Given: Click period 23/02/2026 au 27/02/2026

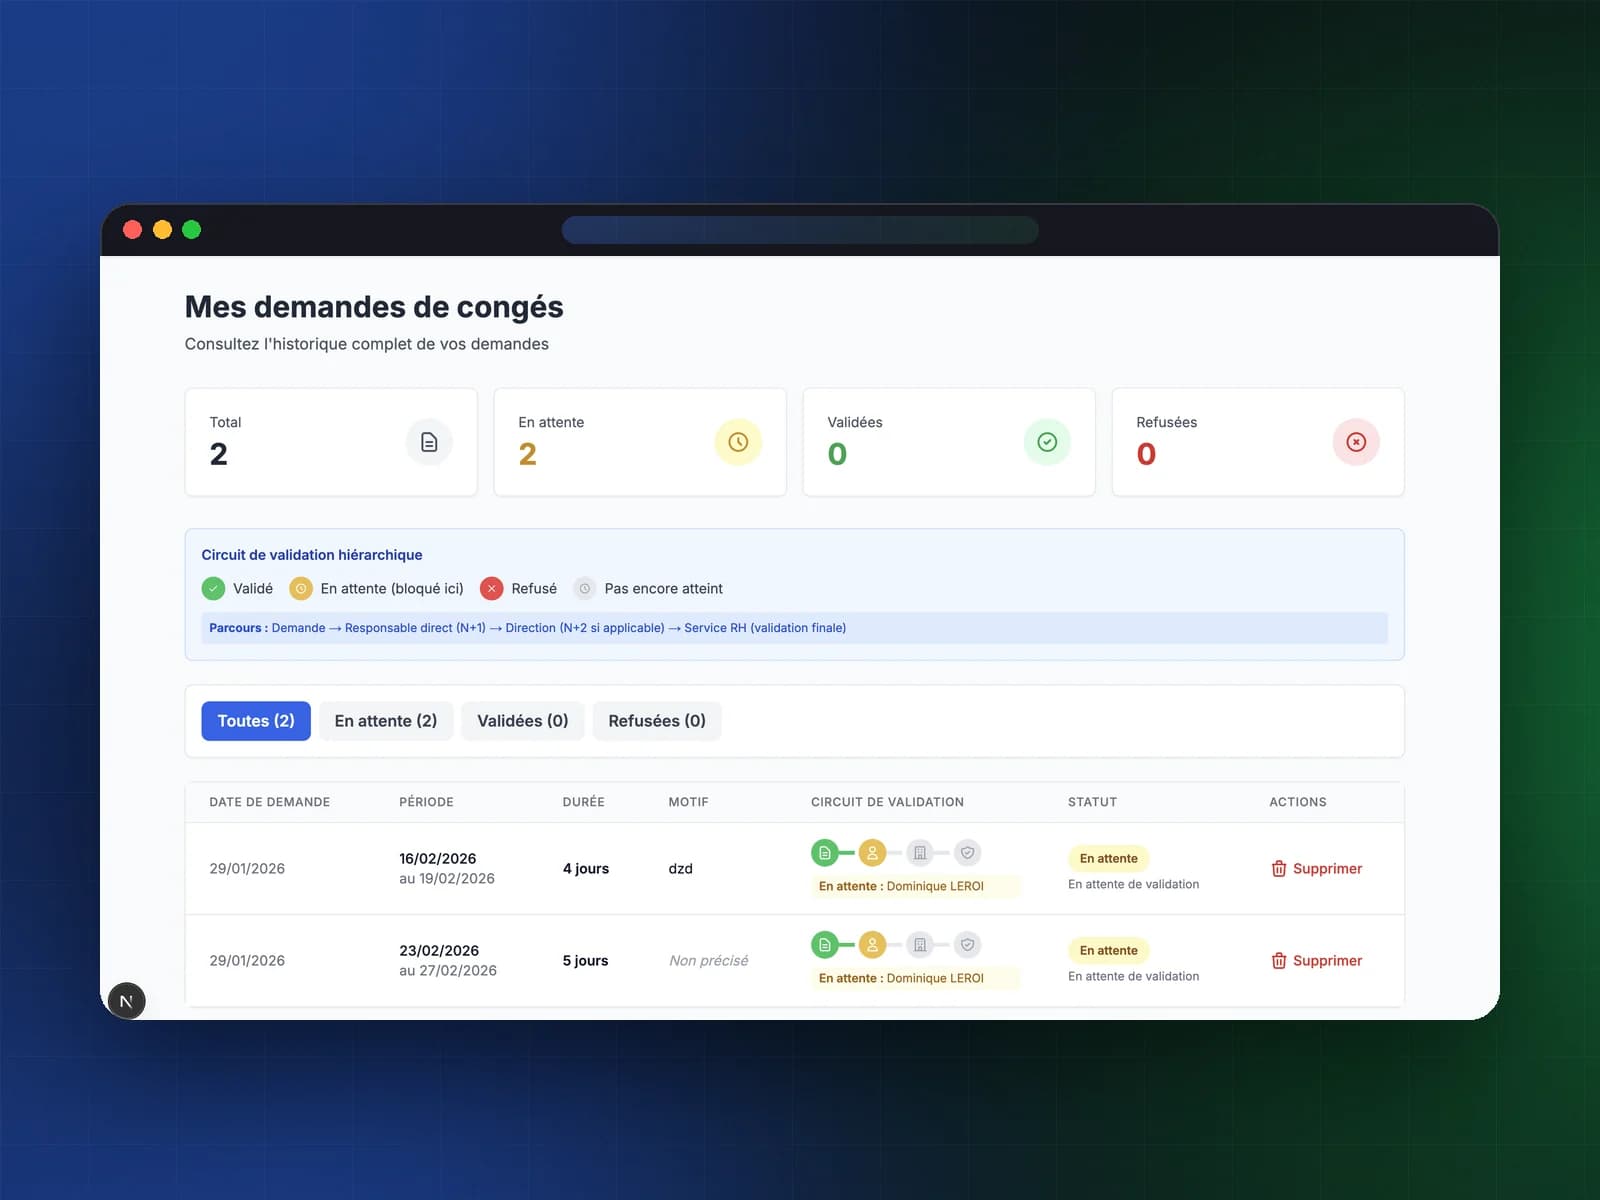Looking at the screenshot, I should point(448,961).
